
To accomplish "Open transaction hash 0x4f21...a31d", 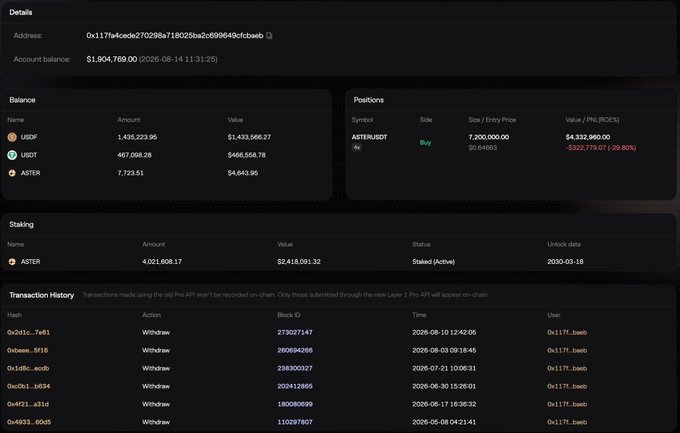I will (x=28, y=404).
